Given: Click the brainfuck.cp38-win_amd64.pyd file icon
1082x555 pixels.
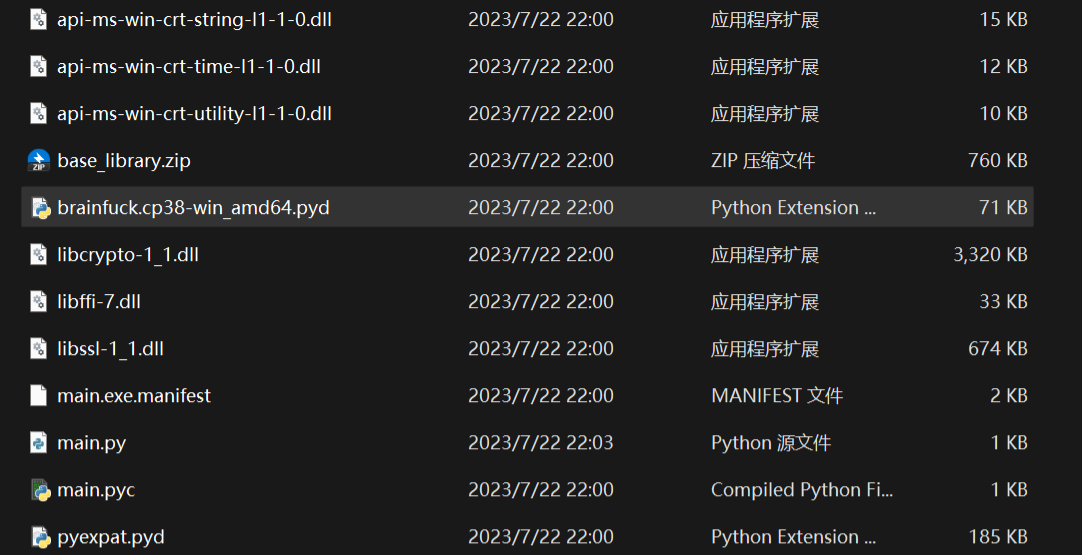Looking at the screenshot, I should 40,208.
